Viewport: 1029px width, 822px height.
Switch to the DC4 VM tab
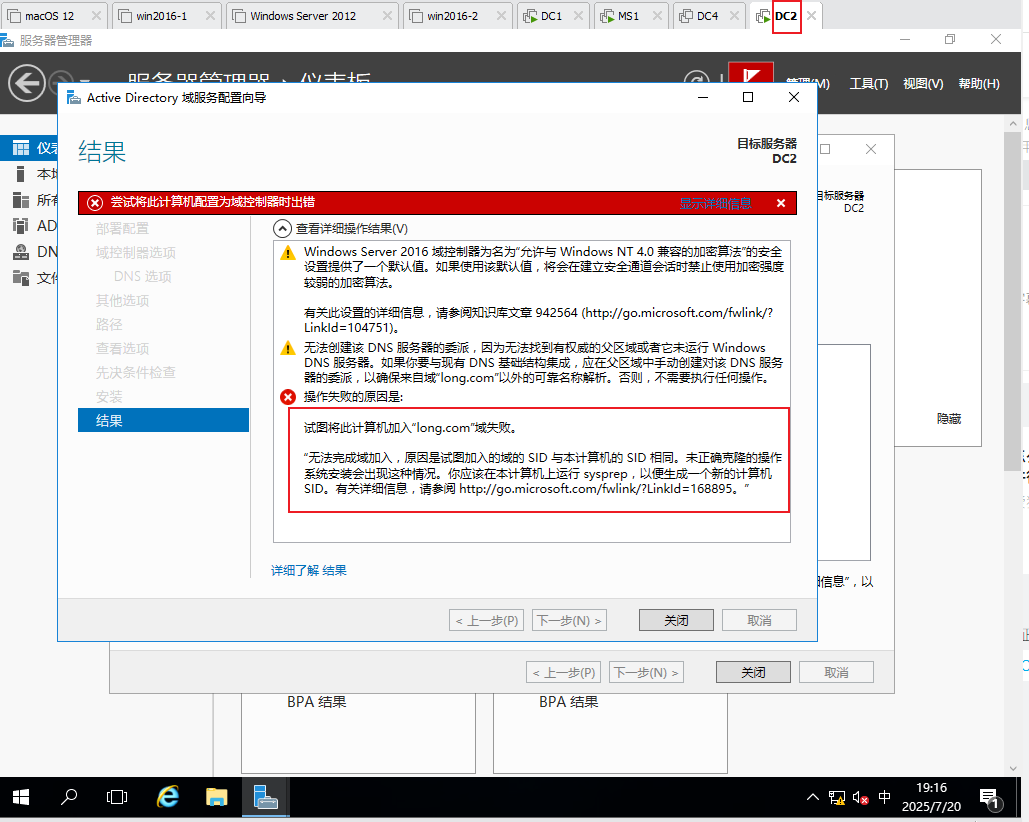pos(707,16)
